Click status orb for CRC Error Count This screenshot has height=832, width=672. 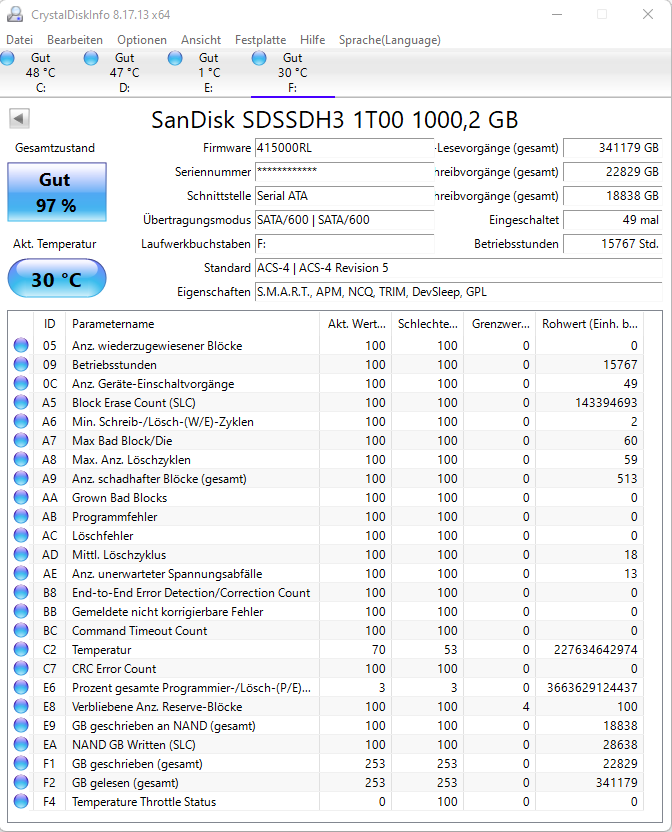click(21, 669)
